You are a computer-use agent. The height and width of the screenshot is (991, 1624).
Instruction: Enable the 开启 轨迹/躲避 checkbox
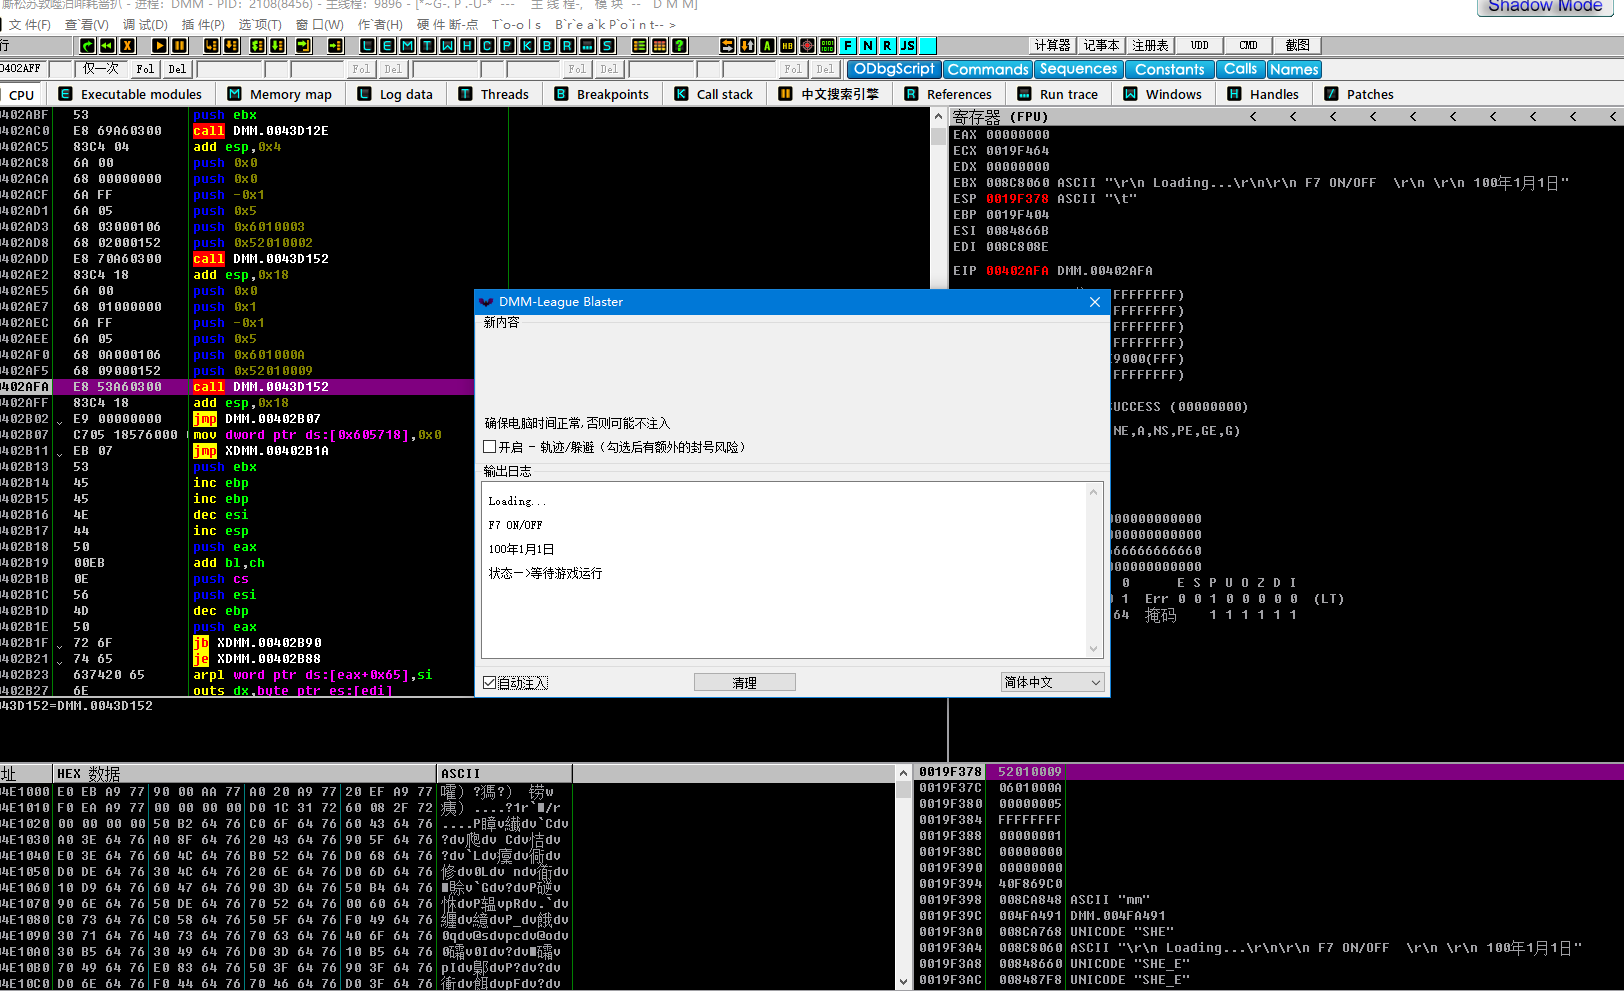click(x=490, y=447)
